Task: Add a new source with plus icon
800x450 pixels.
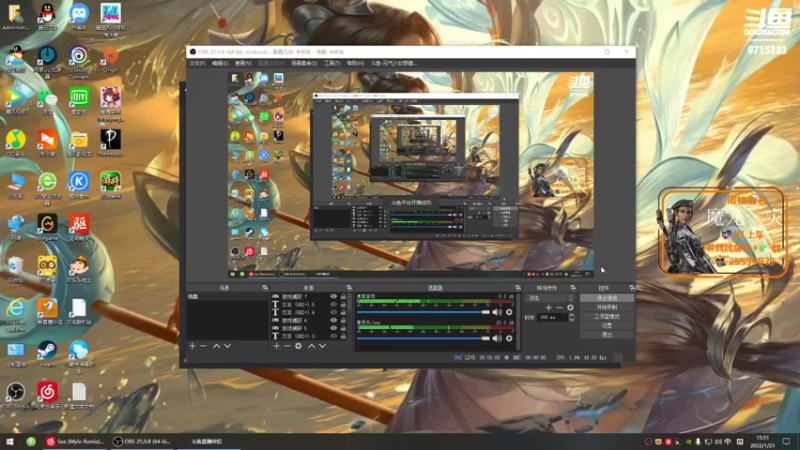Action: [276, 346]
